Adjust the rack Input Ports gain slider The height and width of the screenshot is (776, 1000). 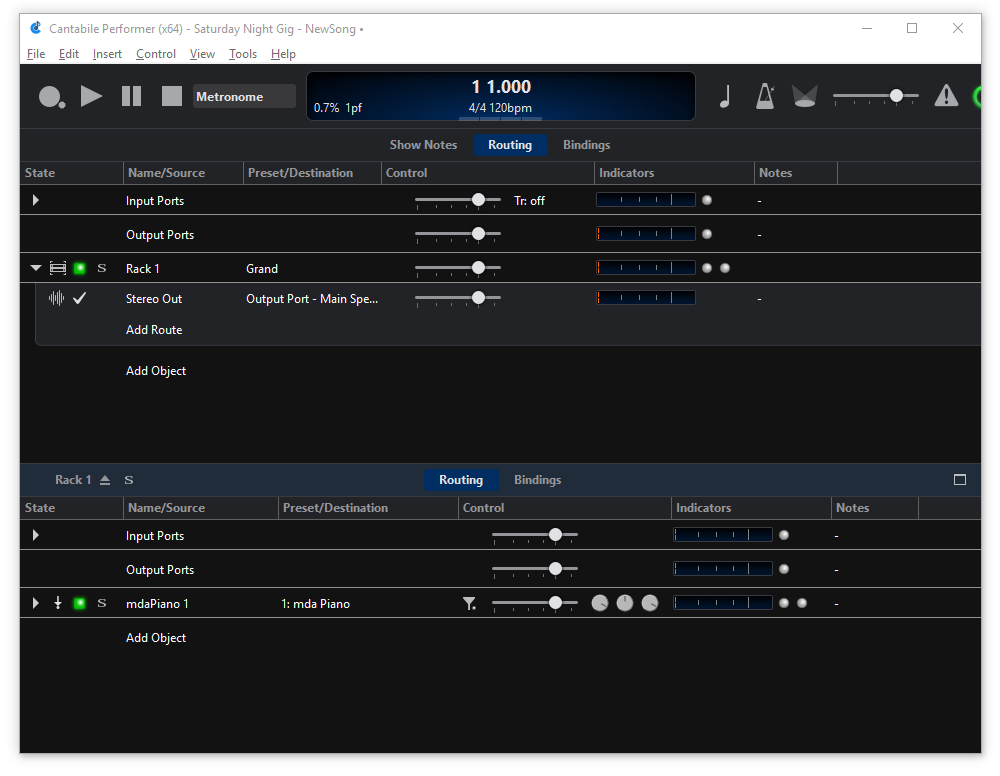[x=535, y=535]
